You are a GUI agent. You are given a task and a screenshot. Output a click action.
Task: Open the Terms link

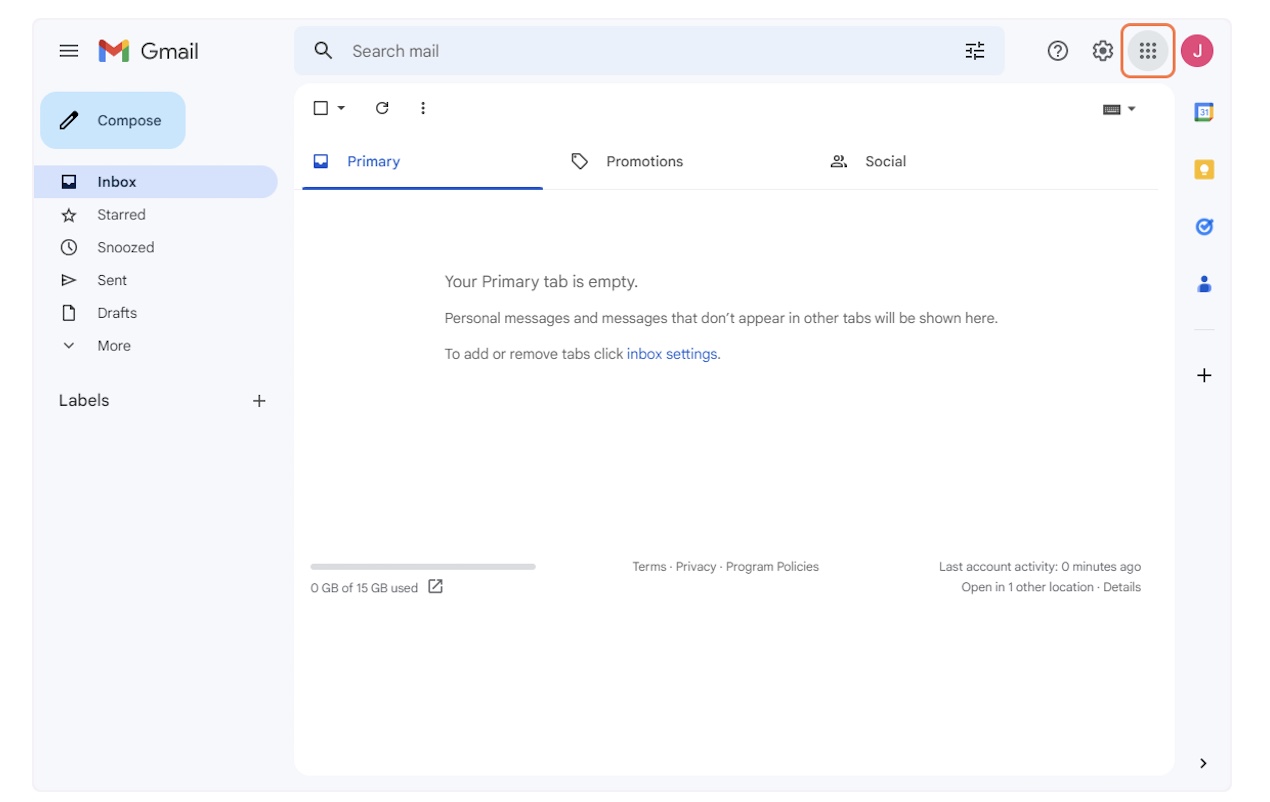click(649, 567)
